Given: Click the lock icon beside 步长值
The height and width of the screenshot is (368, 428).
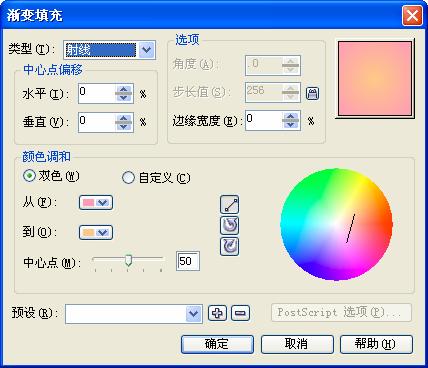Looking at the screenshot, I should (x=312, y=94).
